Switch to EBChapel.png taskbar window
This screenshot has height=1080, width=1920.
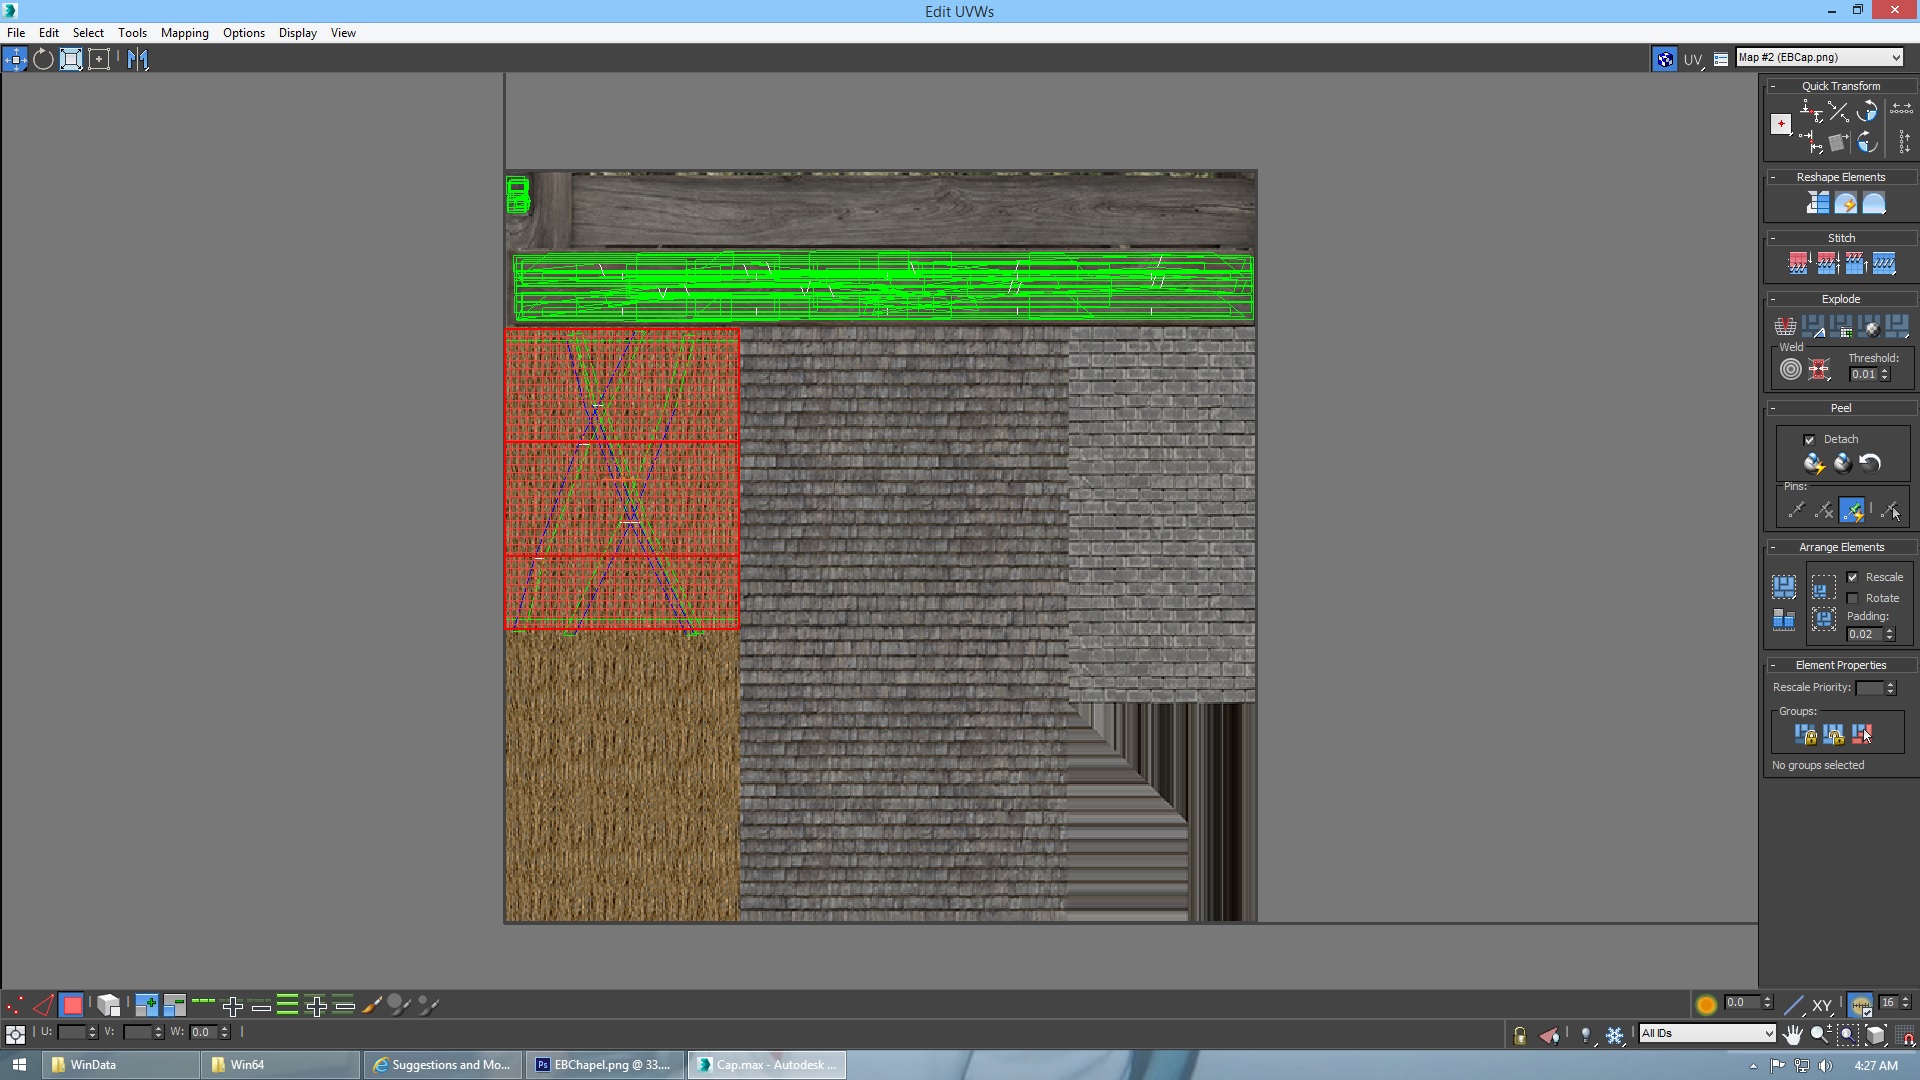click(x=606, y=1065)
